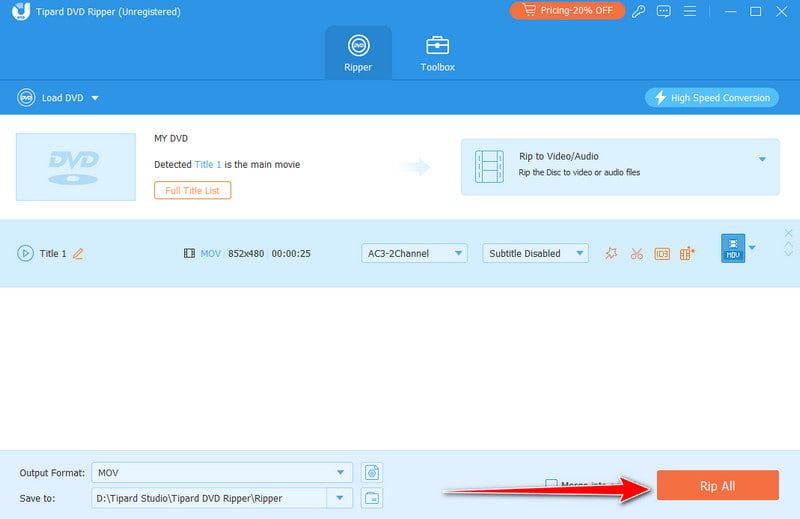Click the MOV output format icon
The image size is (800, 519).
coord(733,249)
